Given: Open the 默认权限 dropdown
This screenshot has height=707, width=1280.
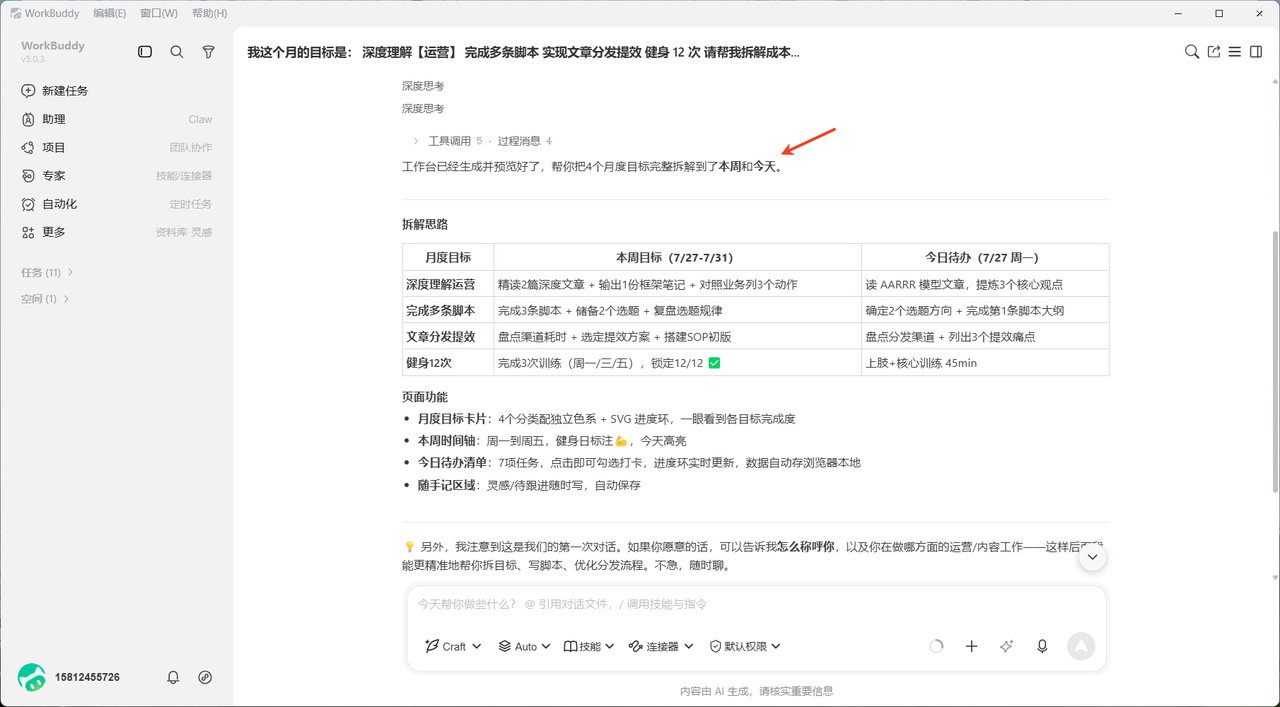Looking at the screenshot, I should [745, 646].
